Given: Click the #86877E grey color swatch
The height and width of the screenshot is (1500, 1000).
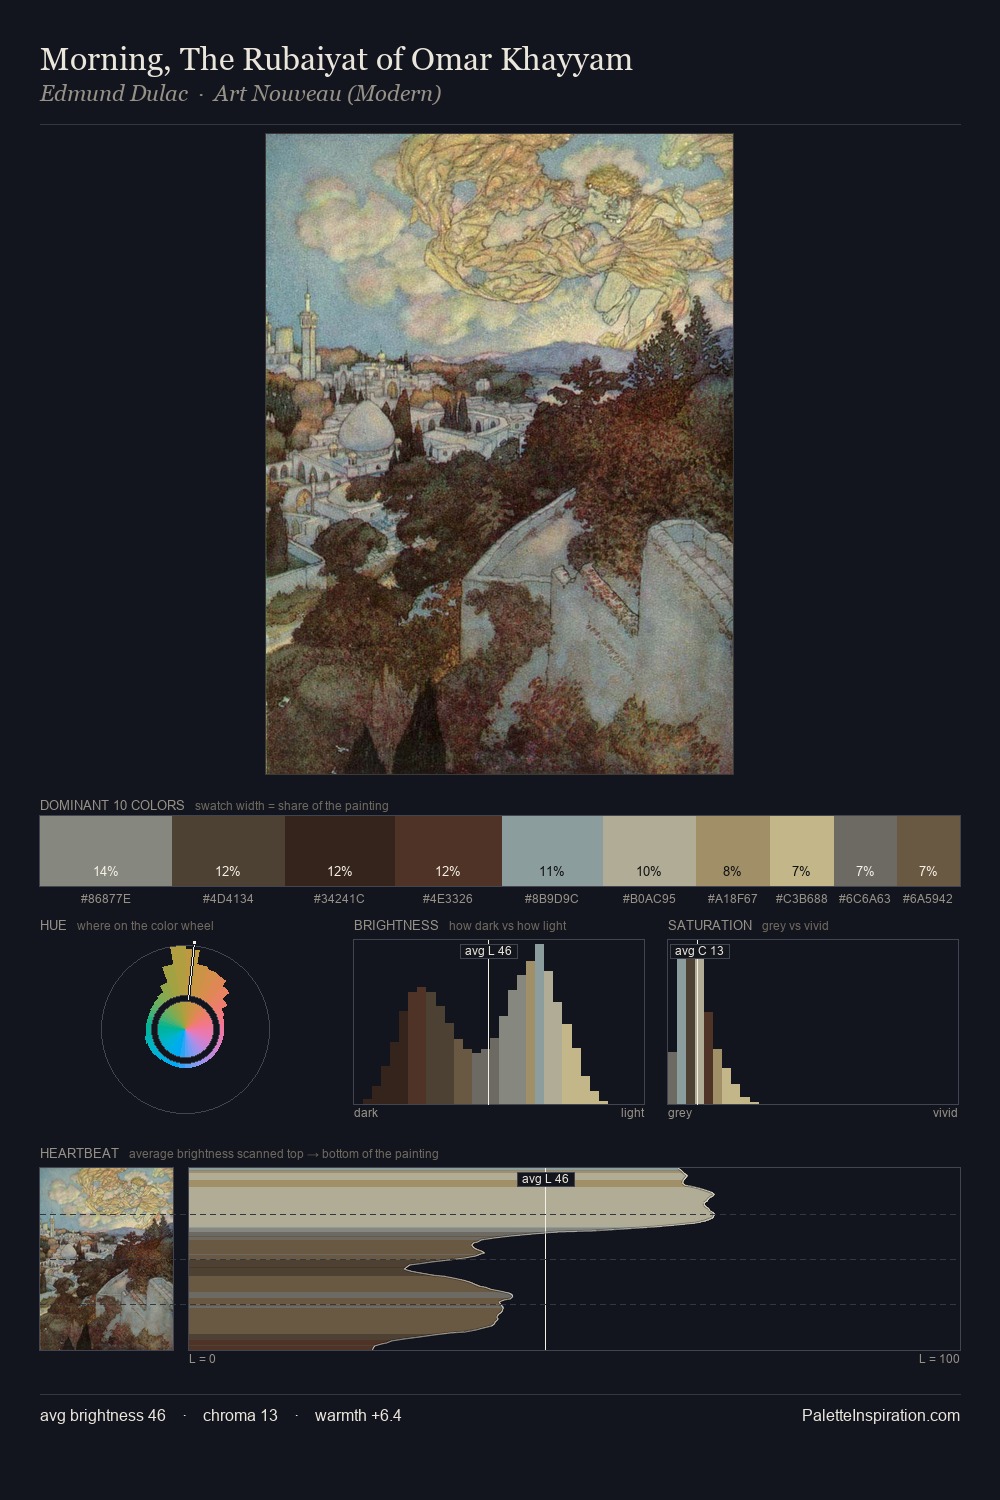Looking at the screenshot, I should point(106,851).
